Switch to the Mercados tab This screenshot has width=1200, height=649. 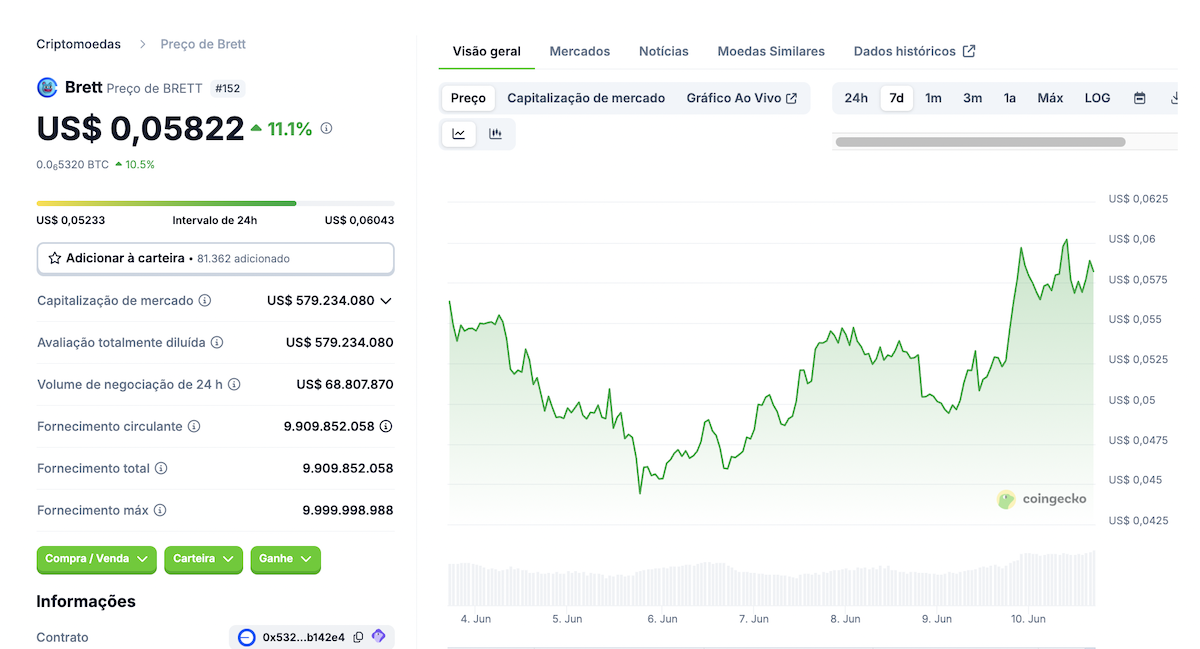[x=580, y=51]
